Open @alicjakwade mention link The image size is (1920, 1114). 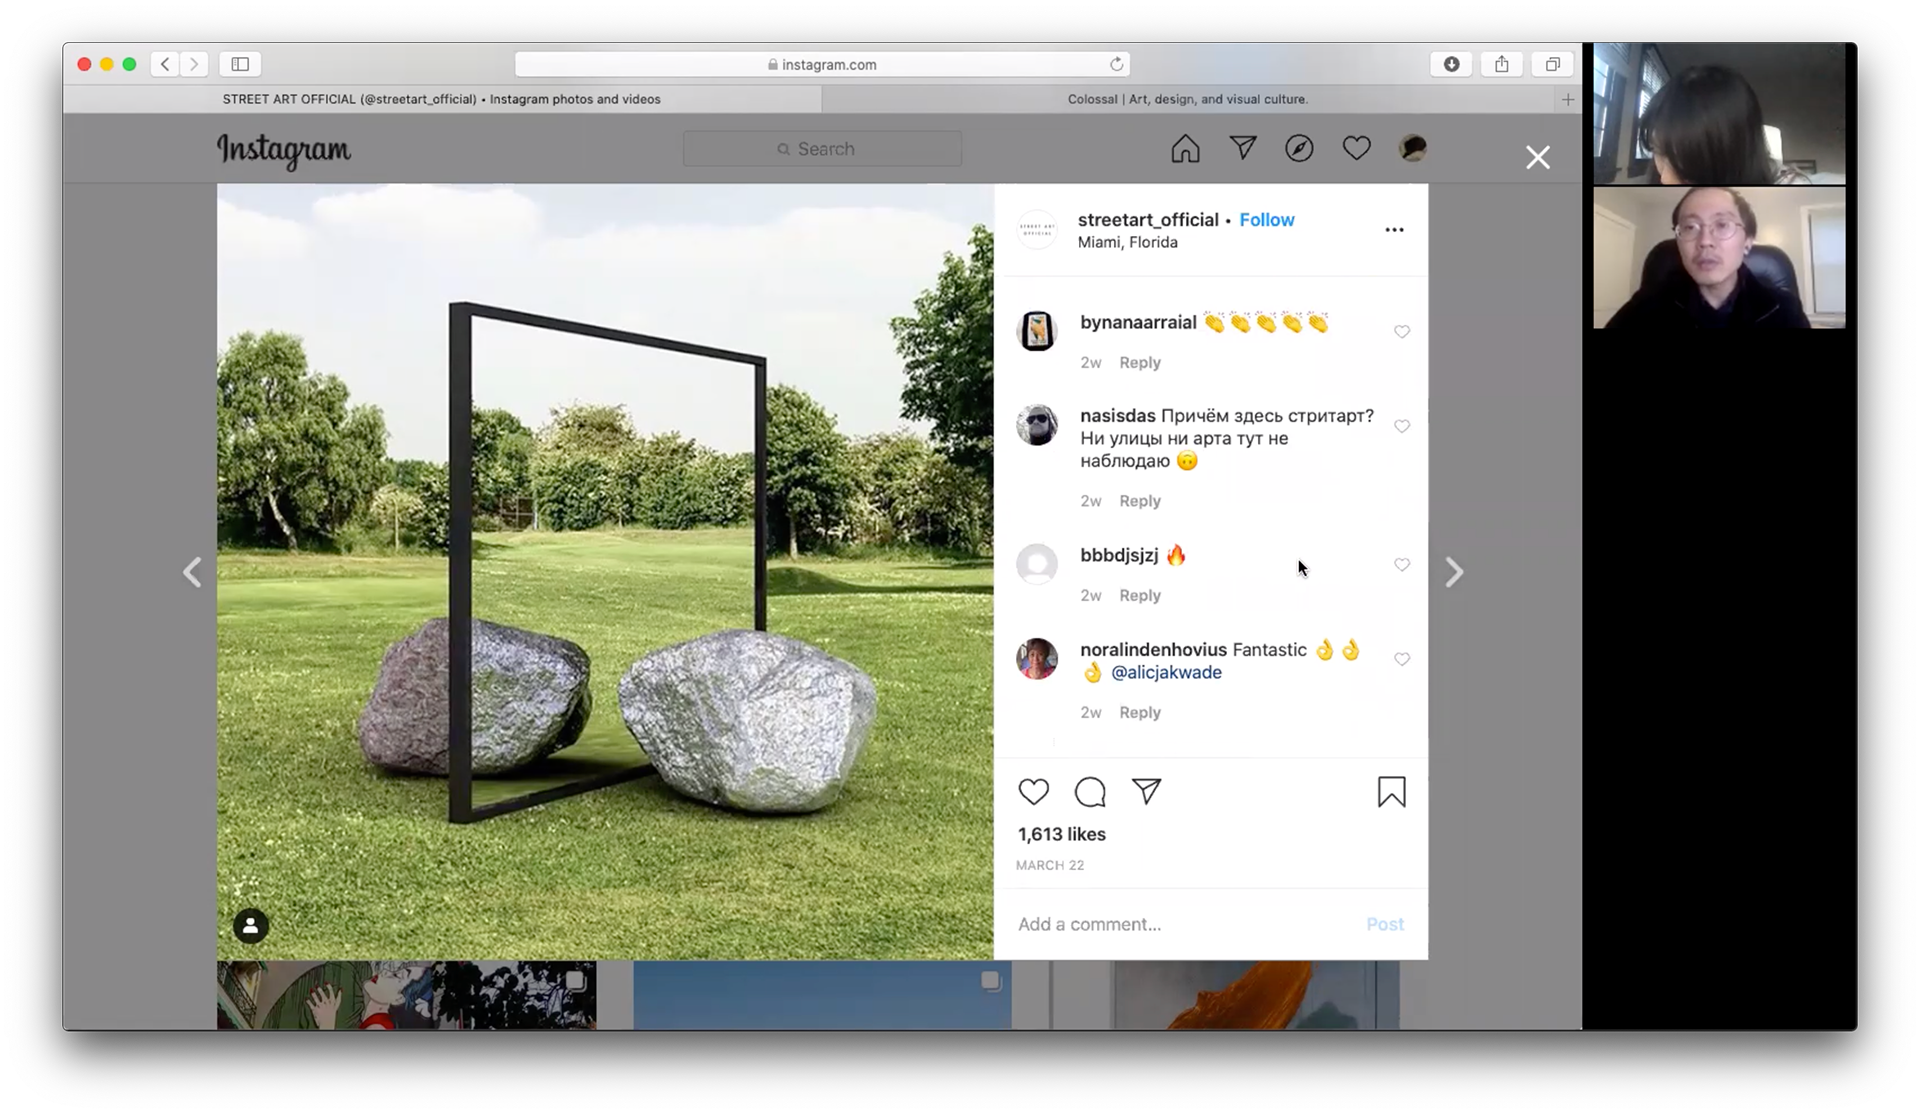click(1166, 672)
